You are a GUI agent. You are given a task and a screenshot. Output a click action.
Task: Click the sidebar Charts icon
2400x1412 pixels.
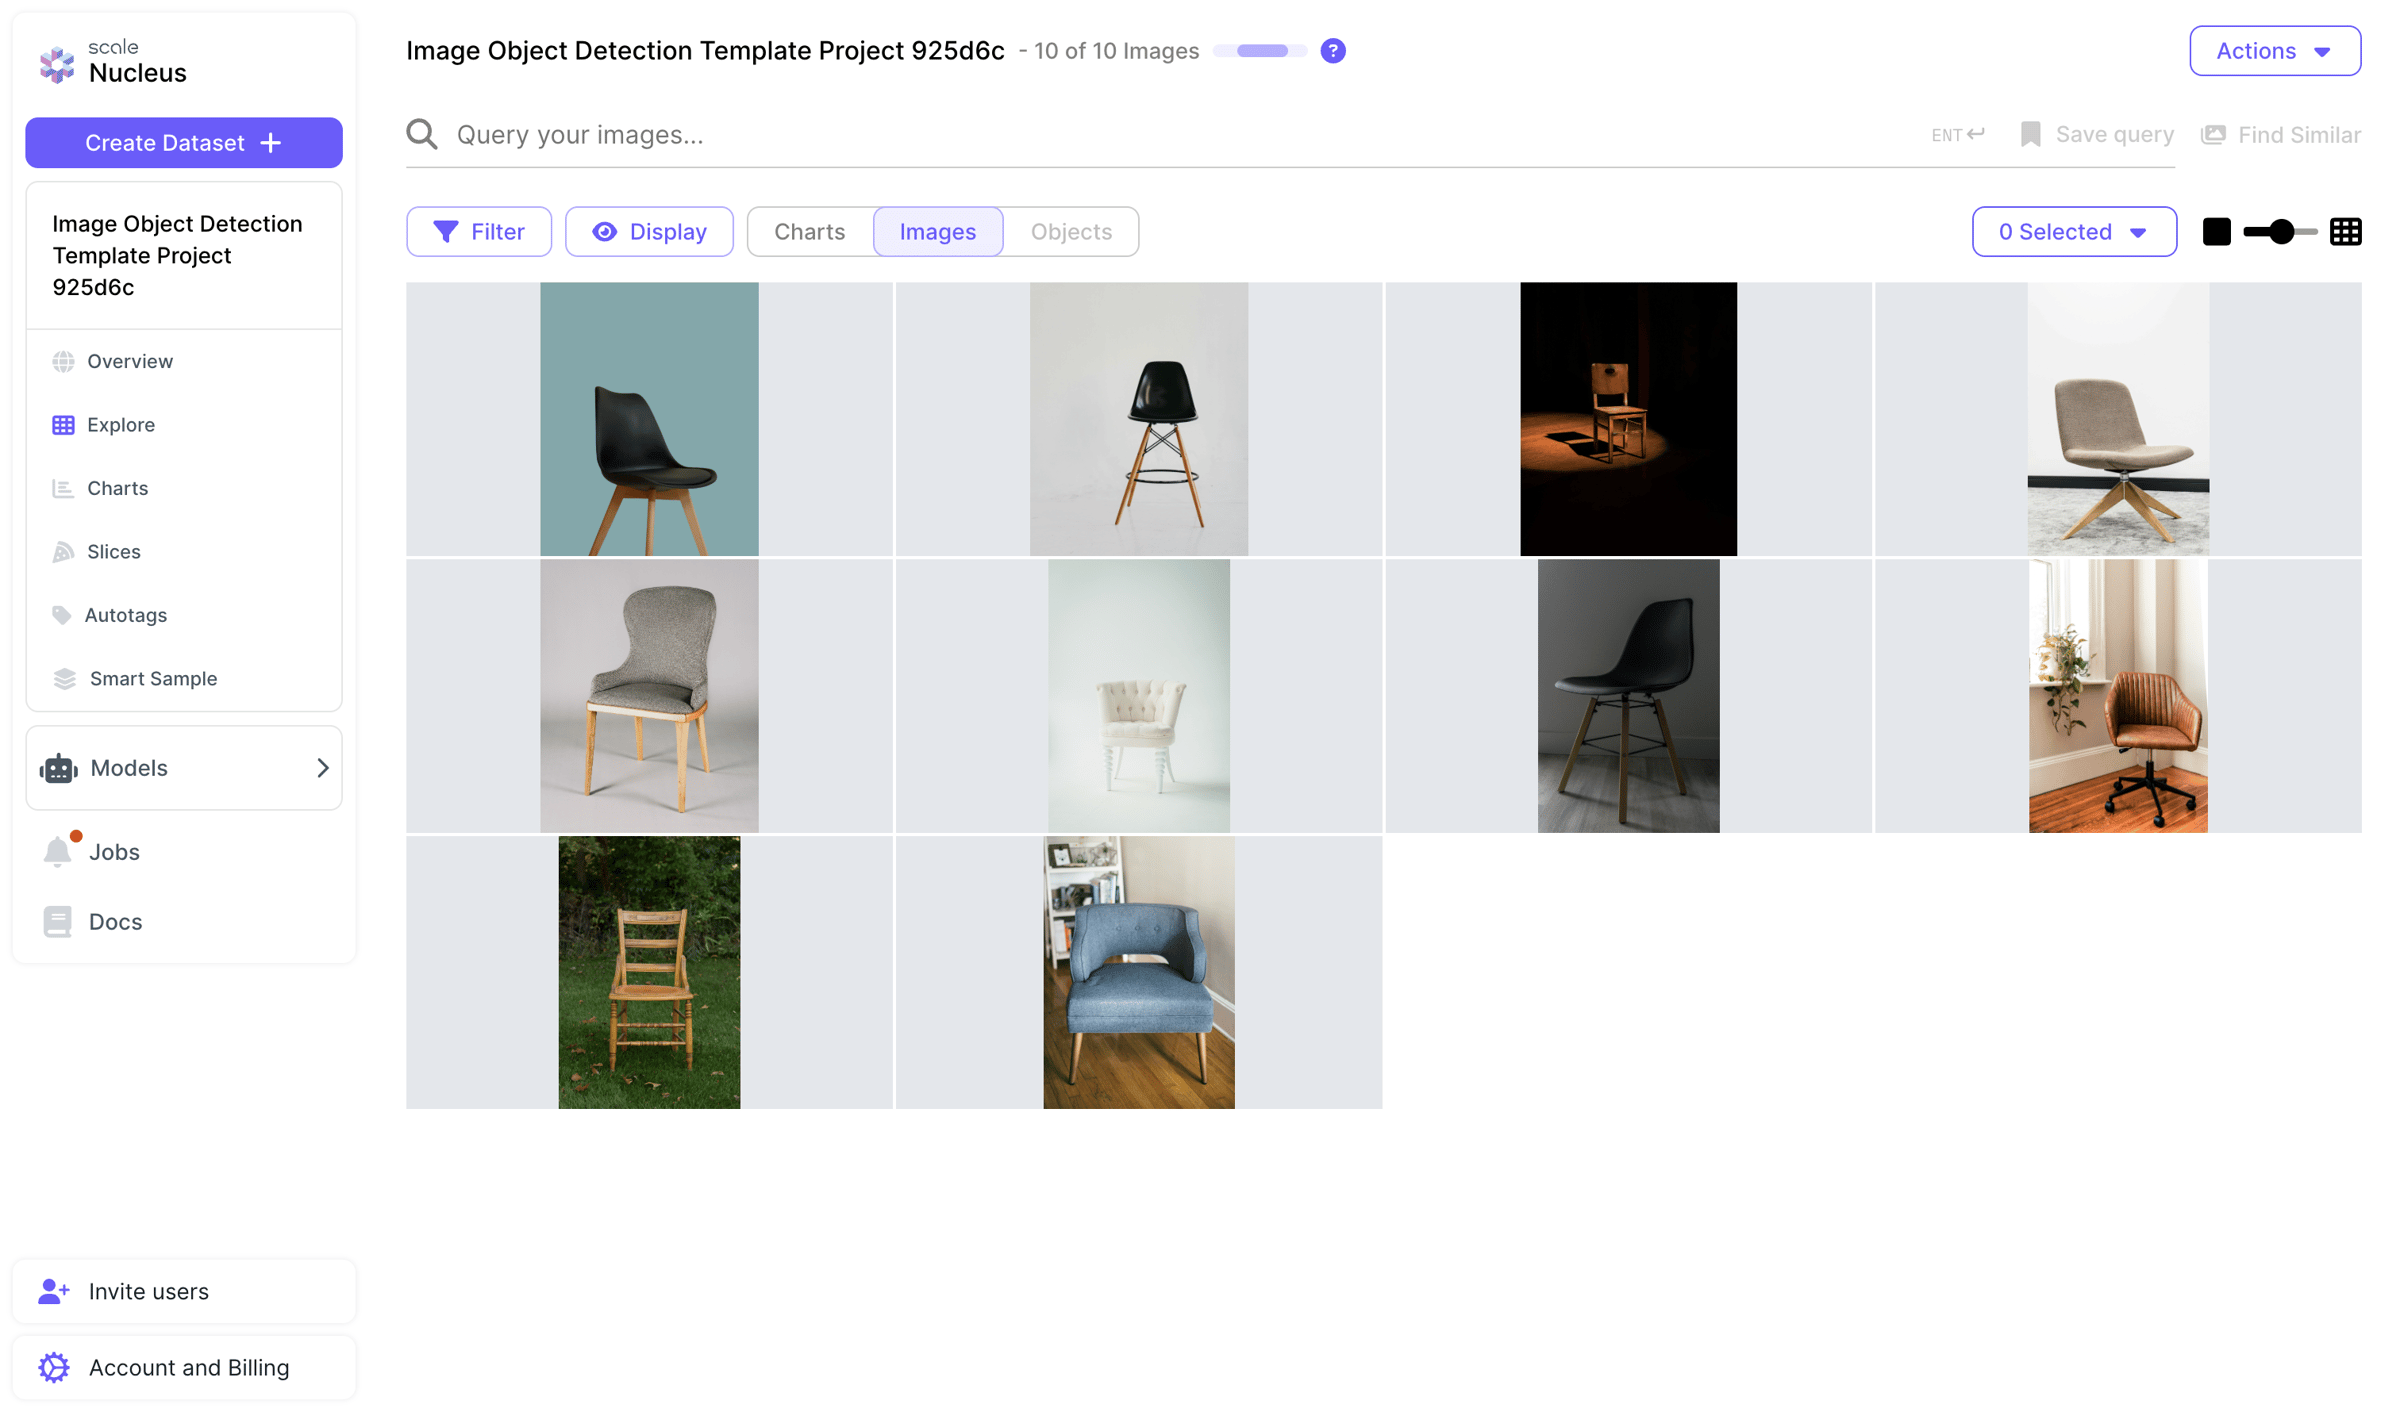(63, 488)
